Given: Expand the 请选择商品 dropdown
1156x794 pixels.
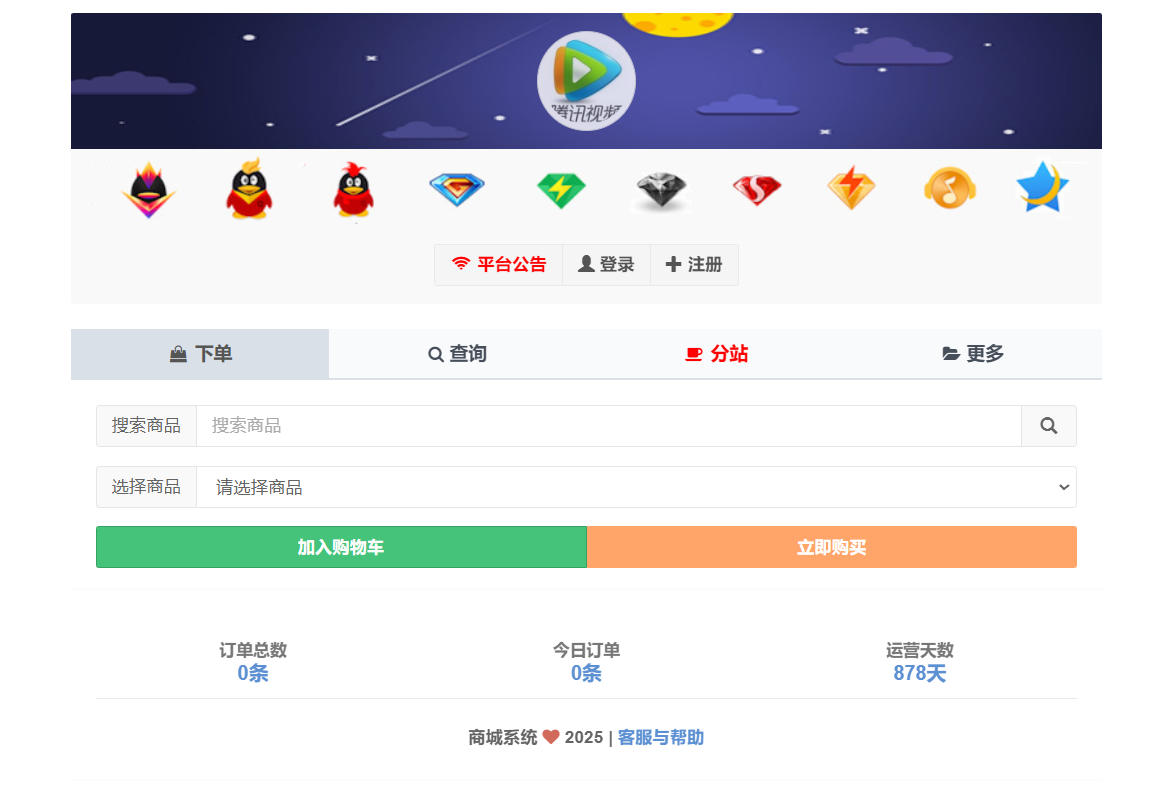Looking at the screenshot, I should pos(636,487).
